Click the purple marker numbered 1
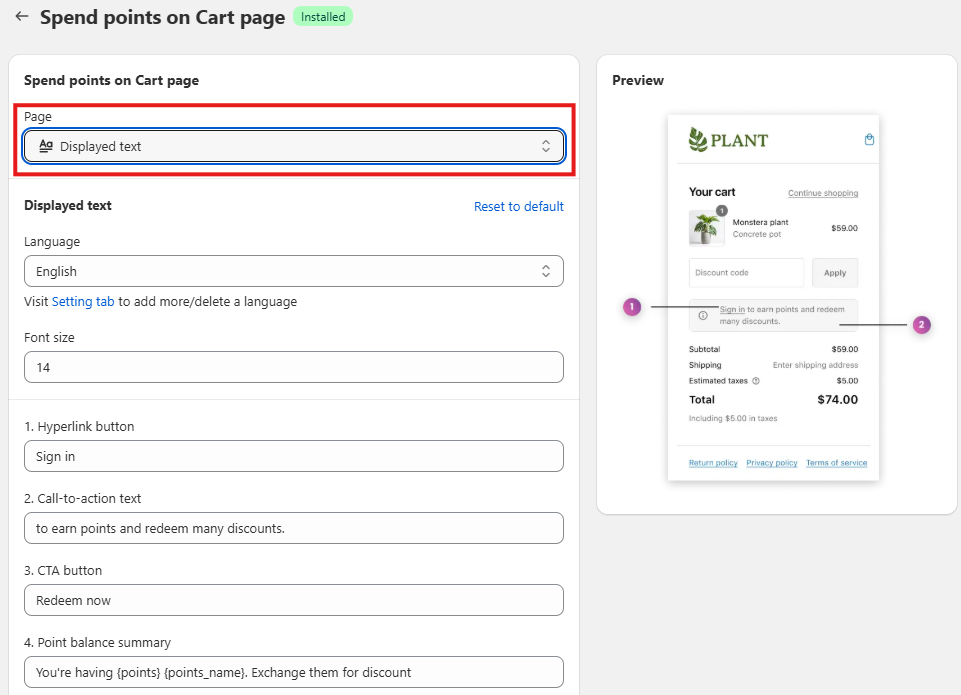The image size is (961, 695). coord(631,307)
